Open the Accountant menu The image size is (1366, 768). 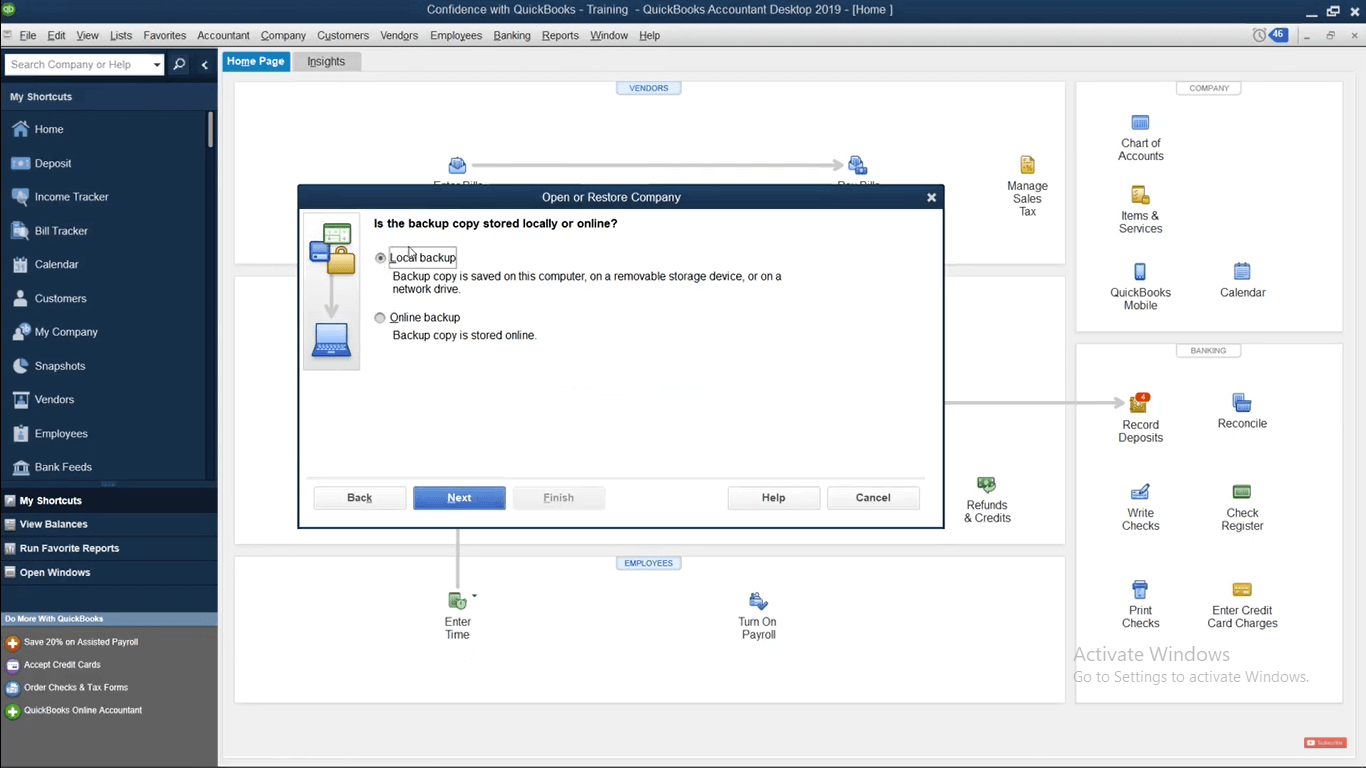tap(223, 36)
